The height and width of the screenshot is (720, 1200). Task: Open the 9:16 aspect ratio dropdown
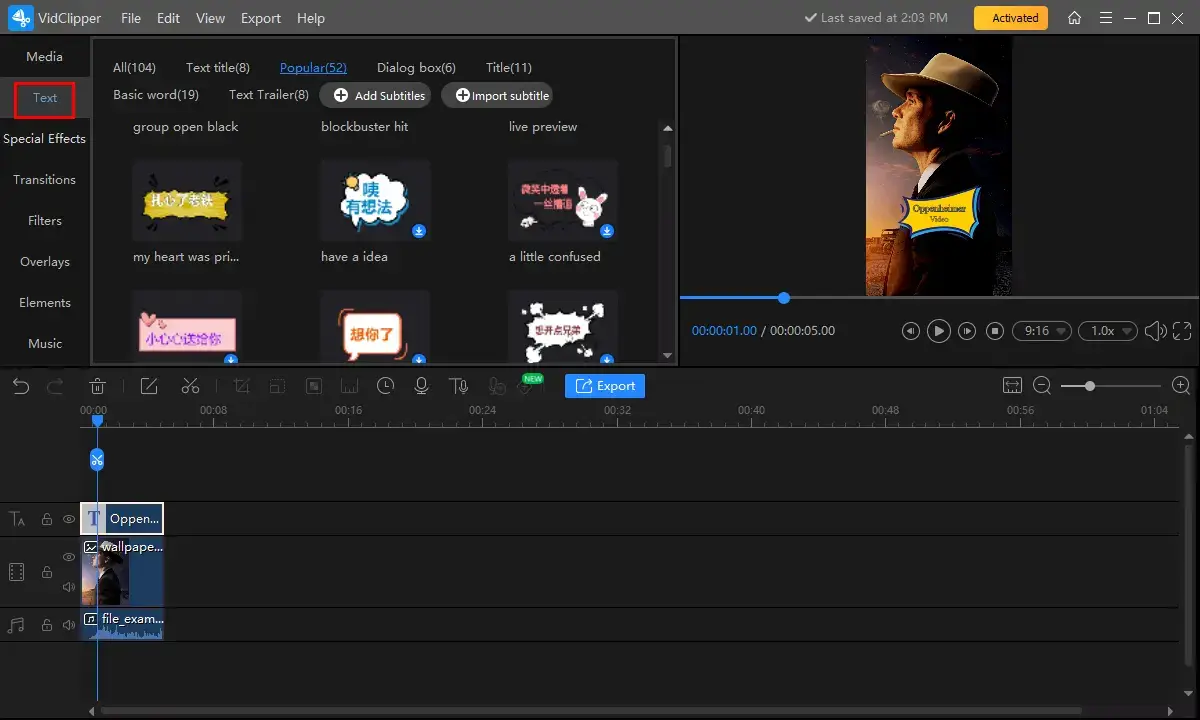pyautogui.click(x=1041, y=331)
